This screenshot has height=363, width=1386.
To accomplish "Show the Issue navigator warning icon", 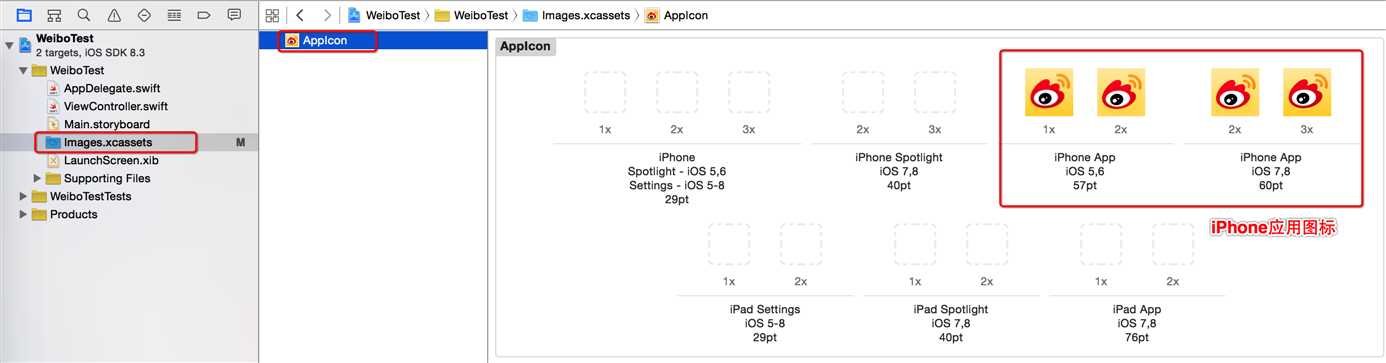I will 114,15.
